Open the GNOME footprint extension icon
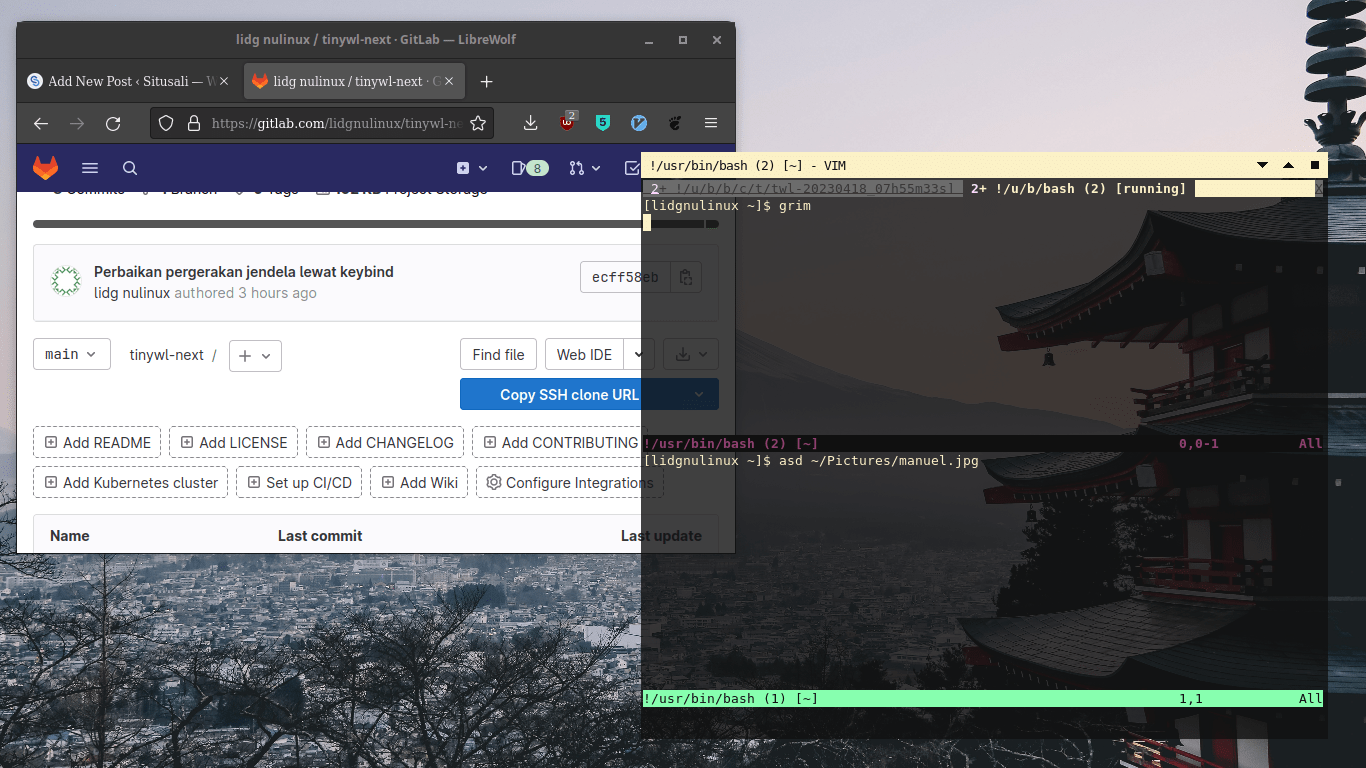The image size is (1366, 768). pos(675,123)
